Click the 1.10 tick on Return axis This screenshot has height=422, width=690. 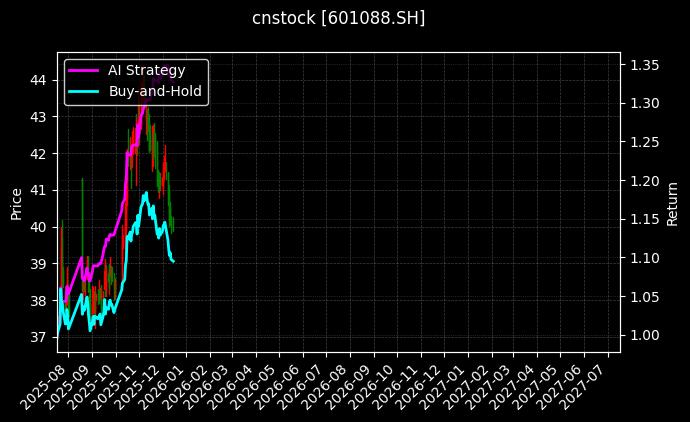click(x=644, y=258)
